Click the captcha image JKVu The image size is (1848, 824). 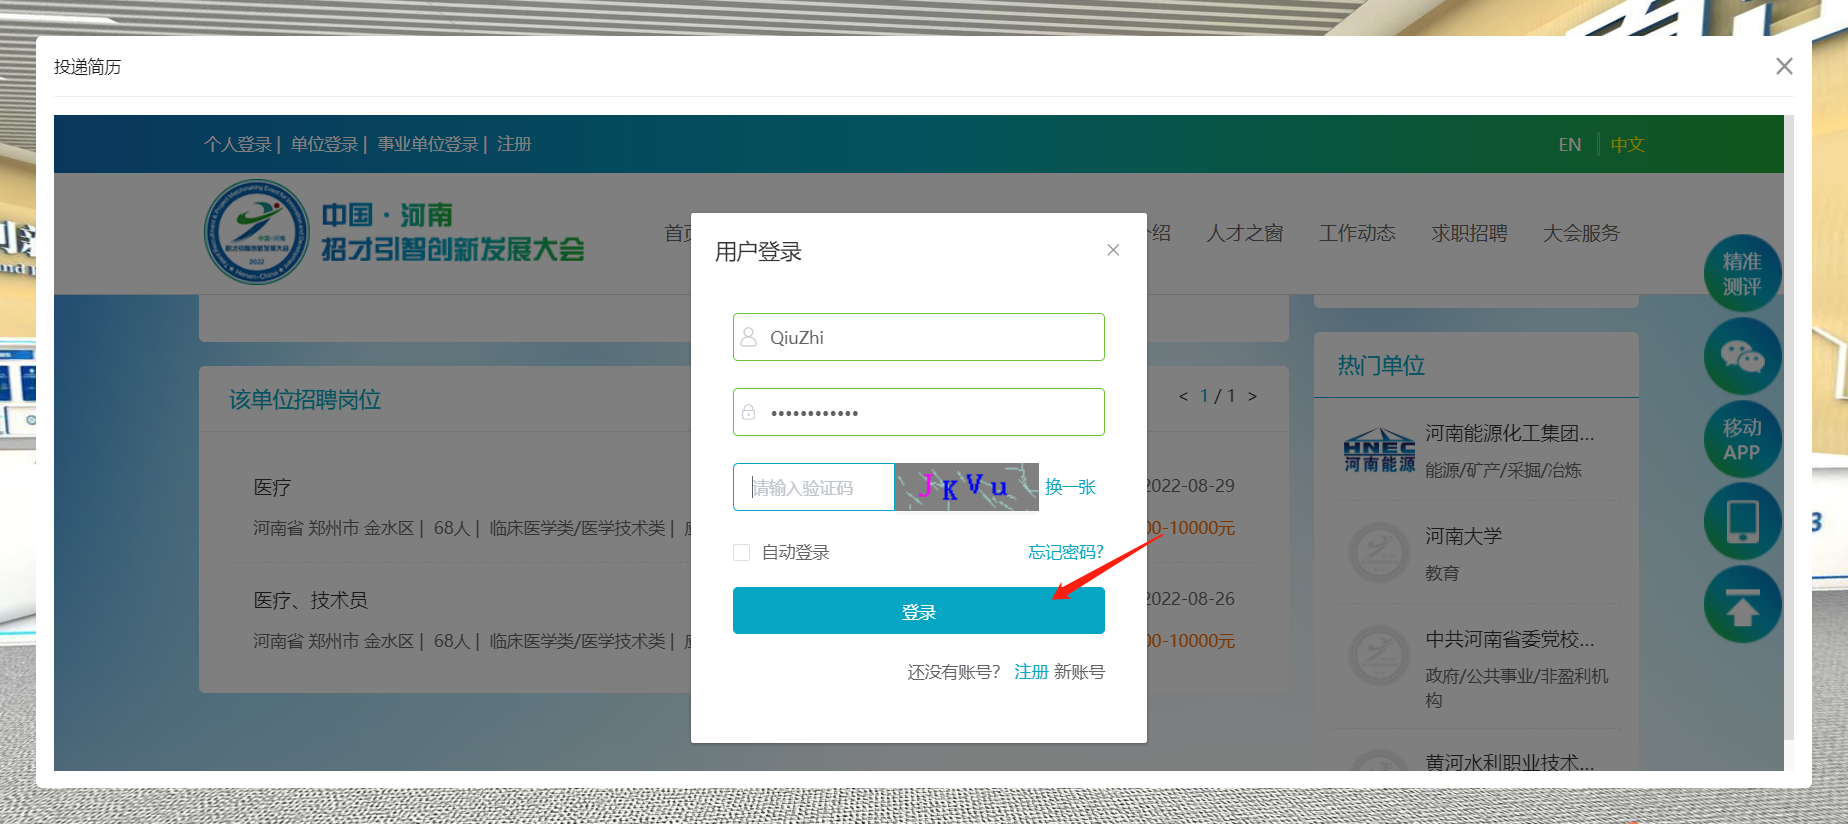coord(966,487)
